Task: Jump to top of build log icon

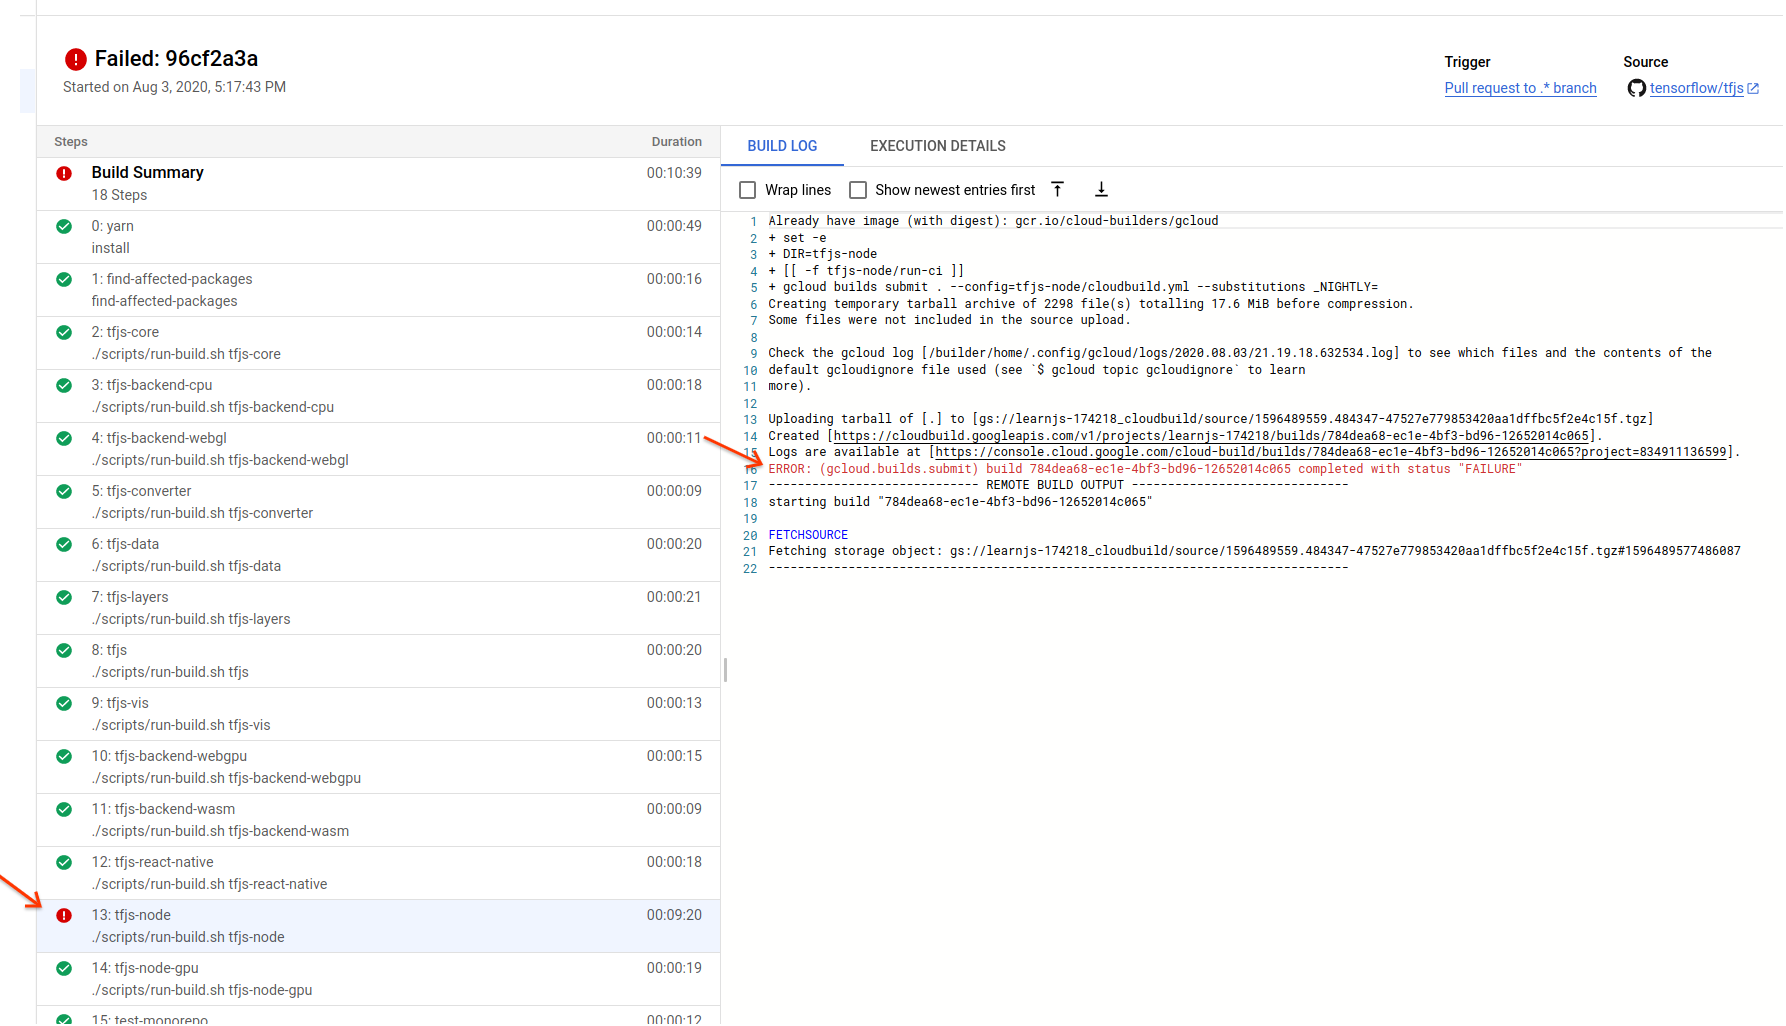Action: tap(1057, 189)
